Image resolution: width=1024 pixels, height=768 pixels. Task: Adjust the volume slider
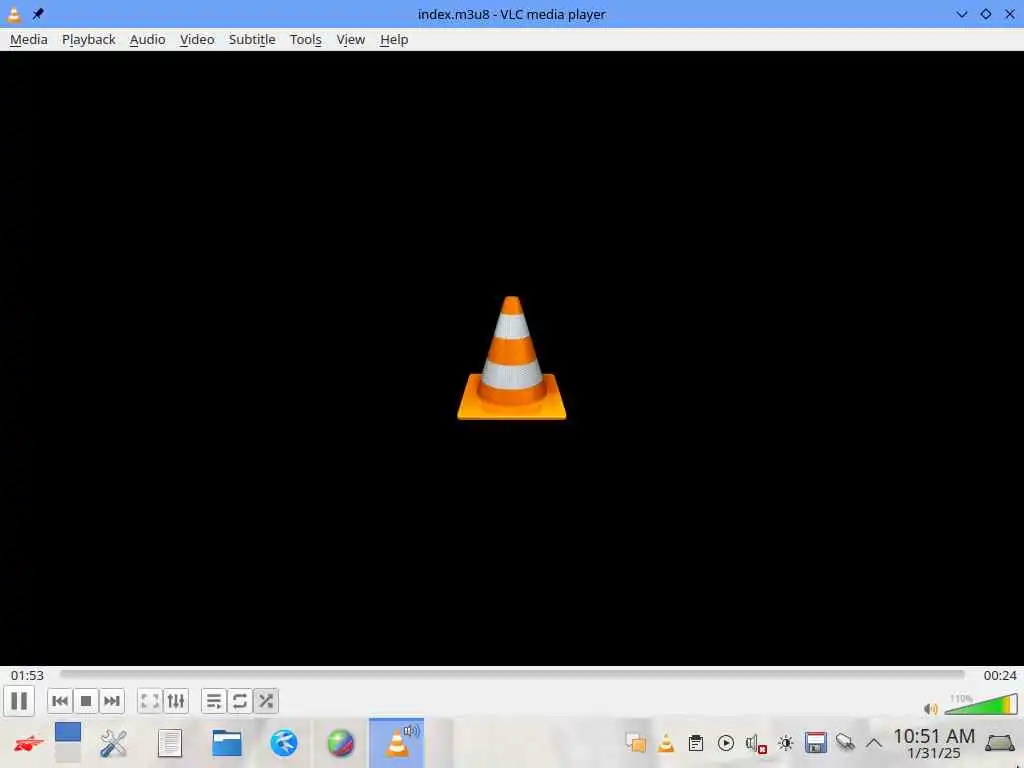[981, 705]
